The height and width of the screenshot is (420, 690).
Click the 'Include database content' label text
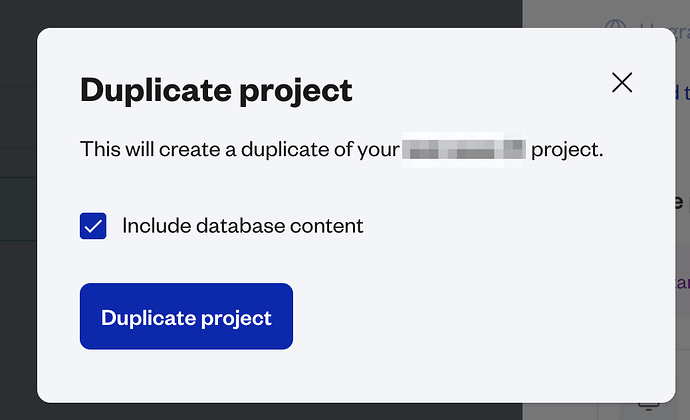242,226
